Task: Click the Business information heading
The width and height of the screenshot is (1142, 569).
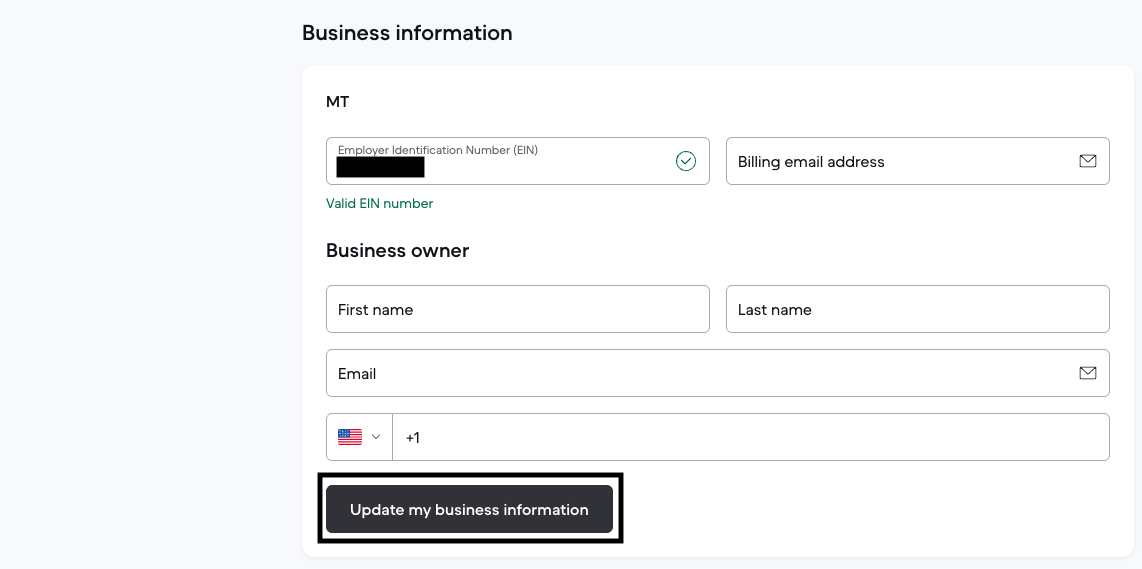Action: [407, 33]
